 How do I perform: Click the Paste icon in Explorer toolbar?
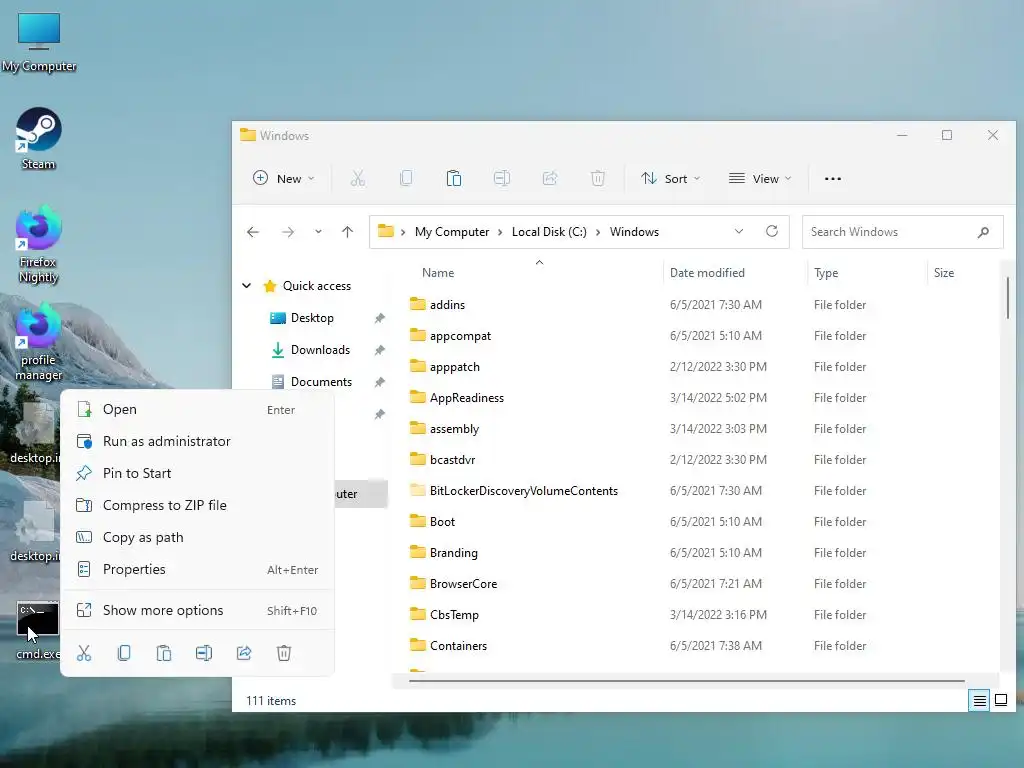[x=454, y=178]
